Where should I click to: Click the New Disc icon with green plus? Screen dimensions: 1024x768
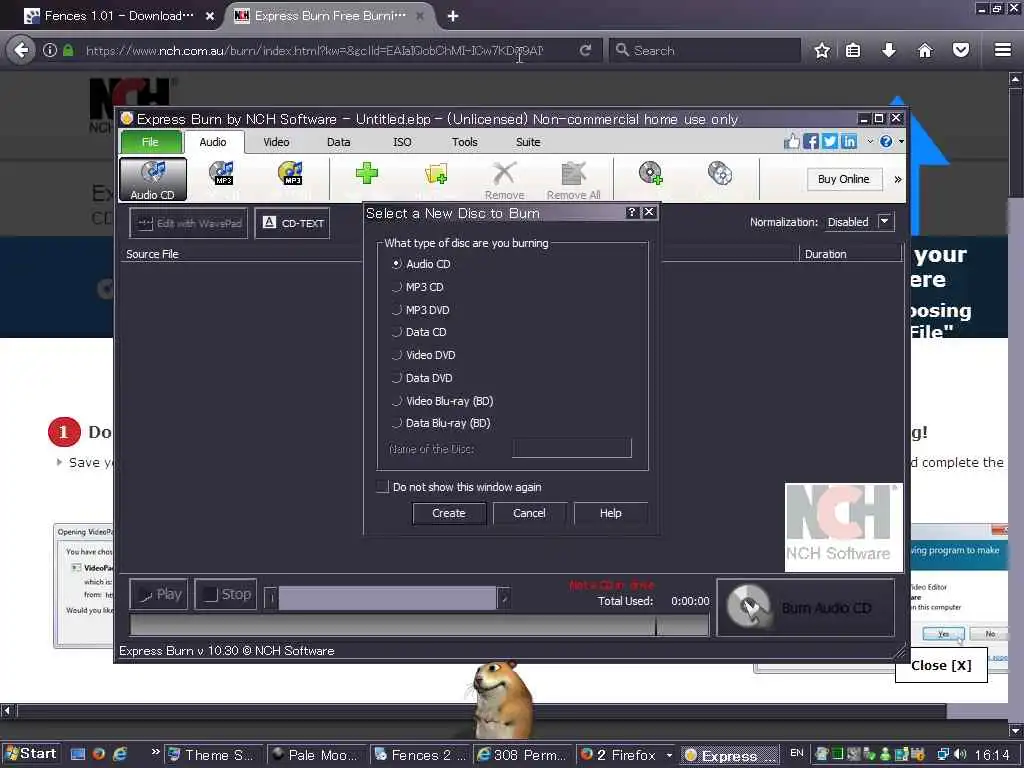tap(650, 173)
